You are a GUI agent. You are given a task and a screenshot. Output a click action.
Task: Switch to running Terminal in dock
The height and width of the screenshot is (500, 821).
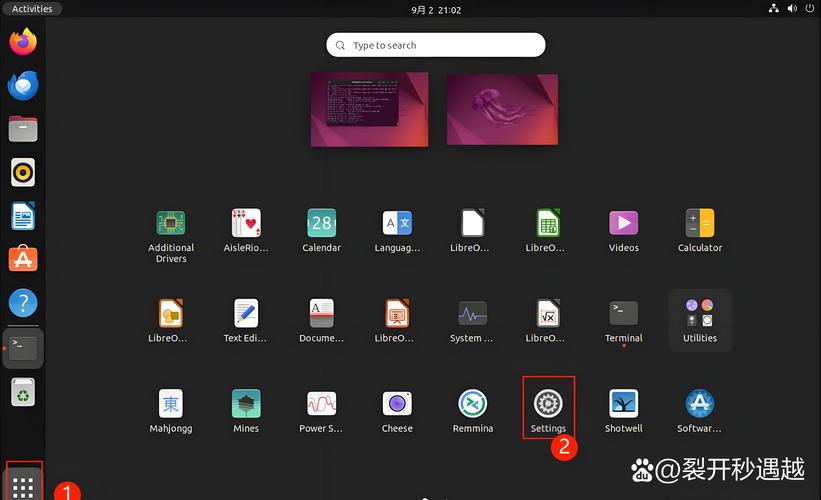coord(23,348)
